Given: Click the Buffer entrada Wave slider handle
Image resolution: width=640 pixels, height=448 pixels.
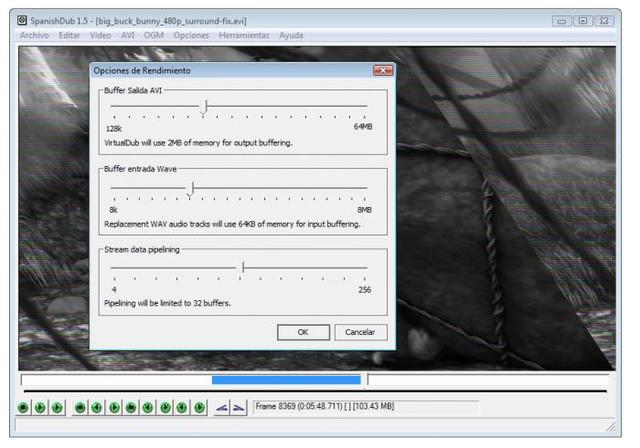Looking at the screenshot, I should [x=192, y=187].
